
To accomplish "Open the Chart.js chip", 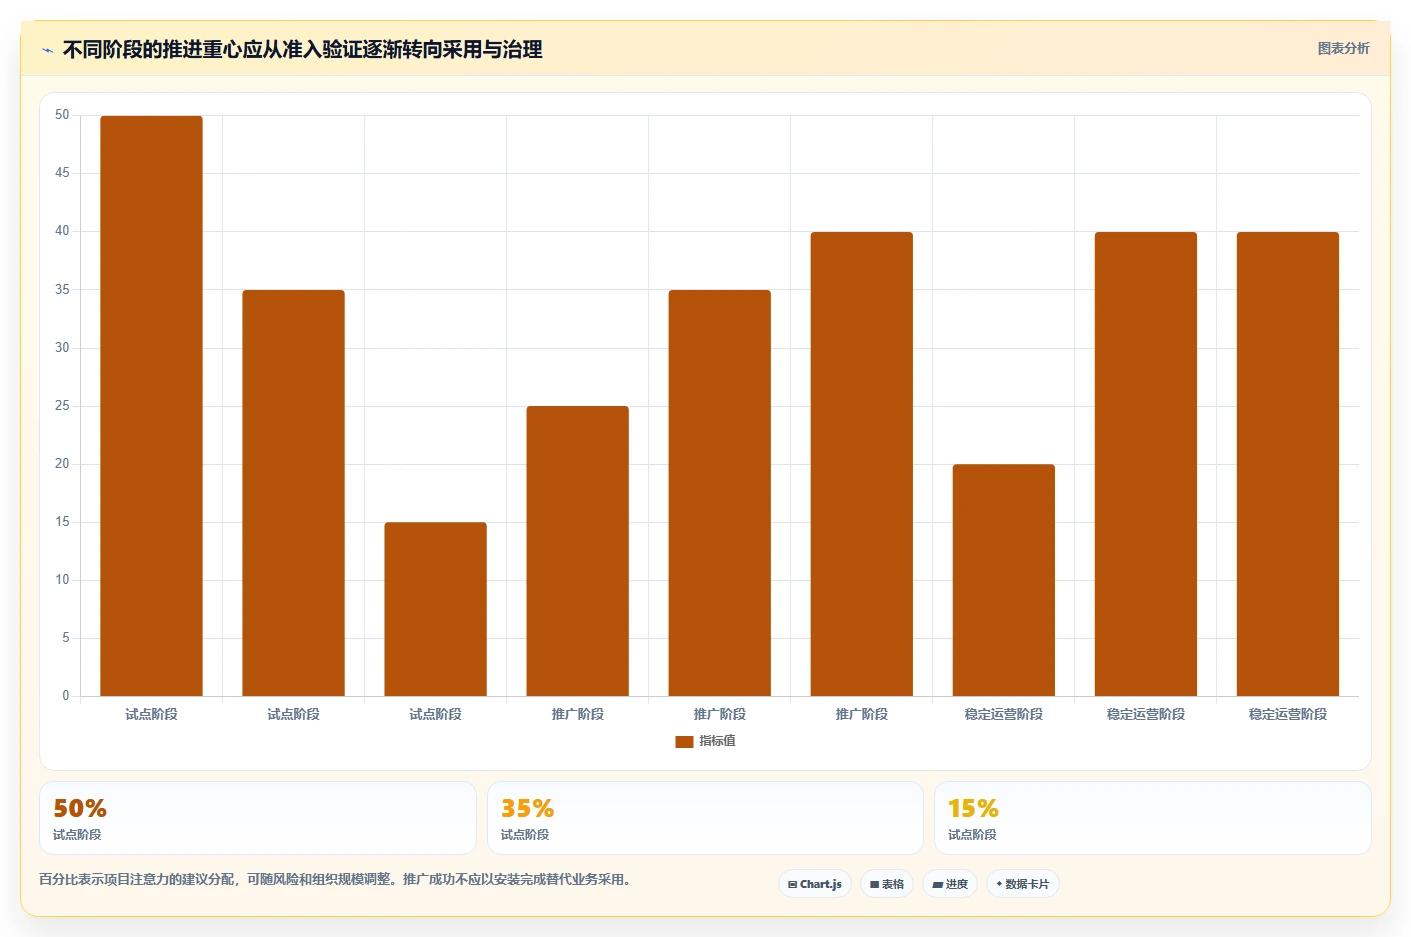I will point(815,884).
